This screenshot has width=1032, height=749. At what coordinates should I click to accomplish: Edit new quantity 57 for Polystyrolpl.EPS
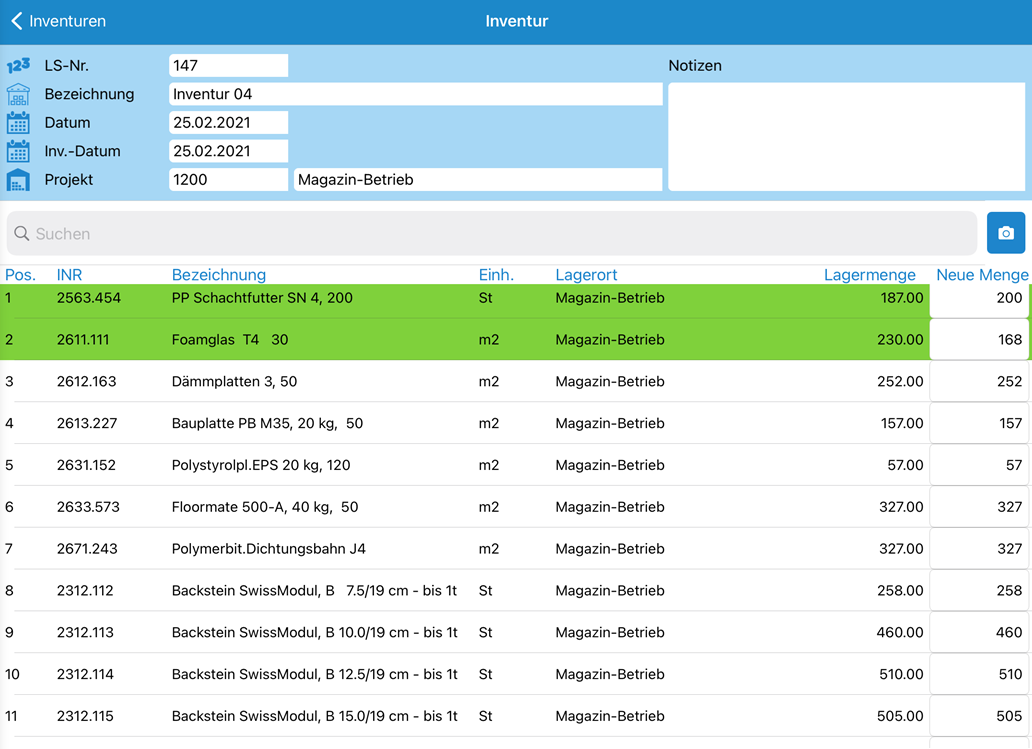[x=979, y=465]
